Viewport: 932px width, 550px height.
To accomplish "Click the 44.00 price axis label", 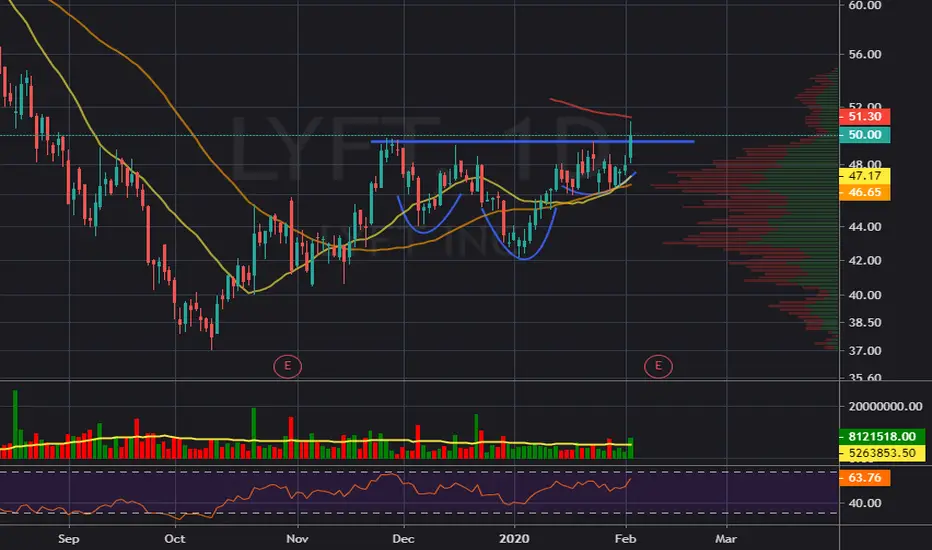I will pyautogui.click(x=865, y=227).
